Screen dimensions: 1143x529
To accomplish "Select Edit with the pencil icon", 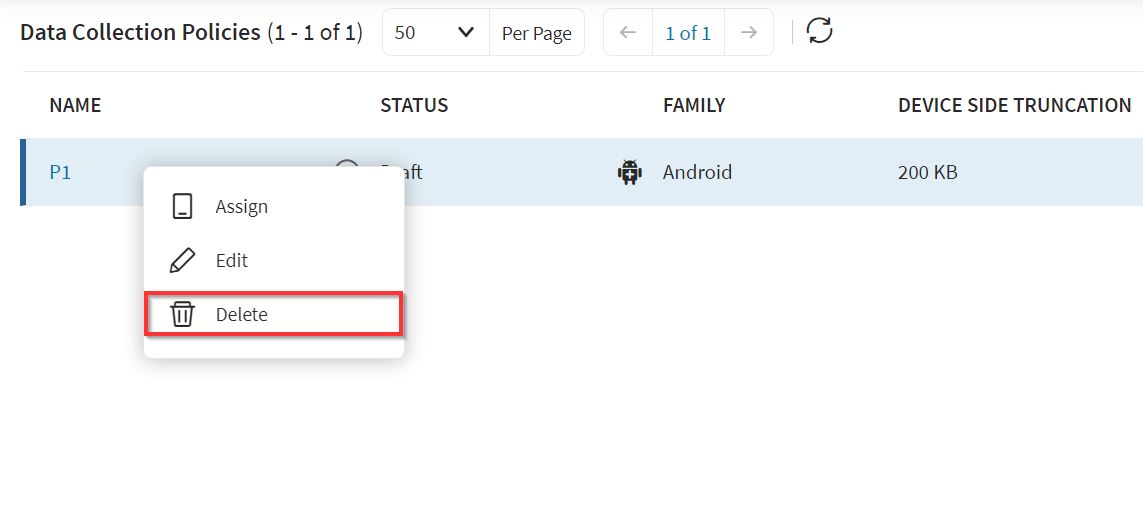I will pyautogui.click(x=231, y=260).
